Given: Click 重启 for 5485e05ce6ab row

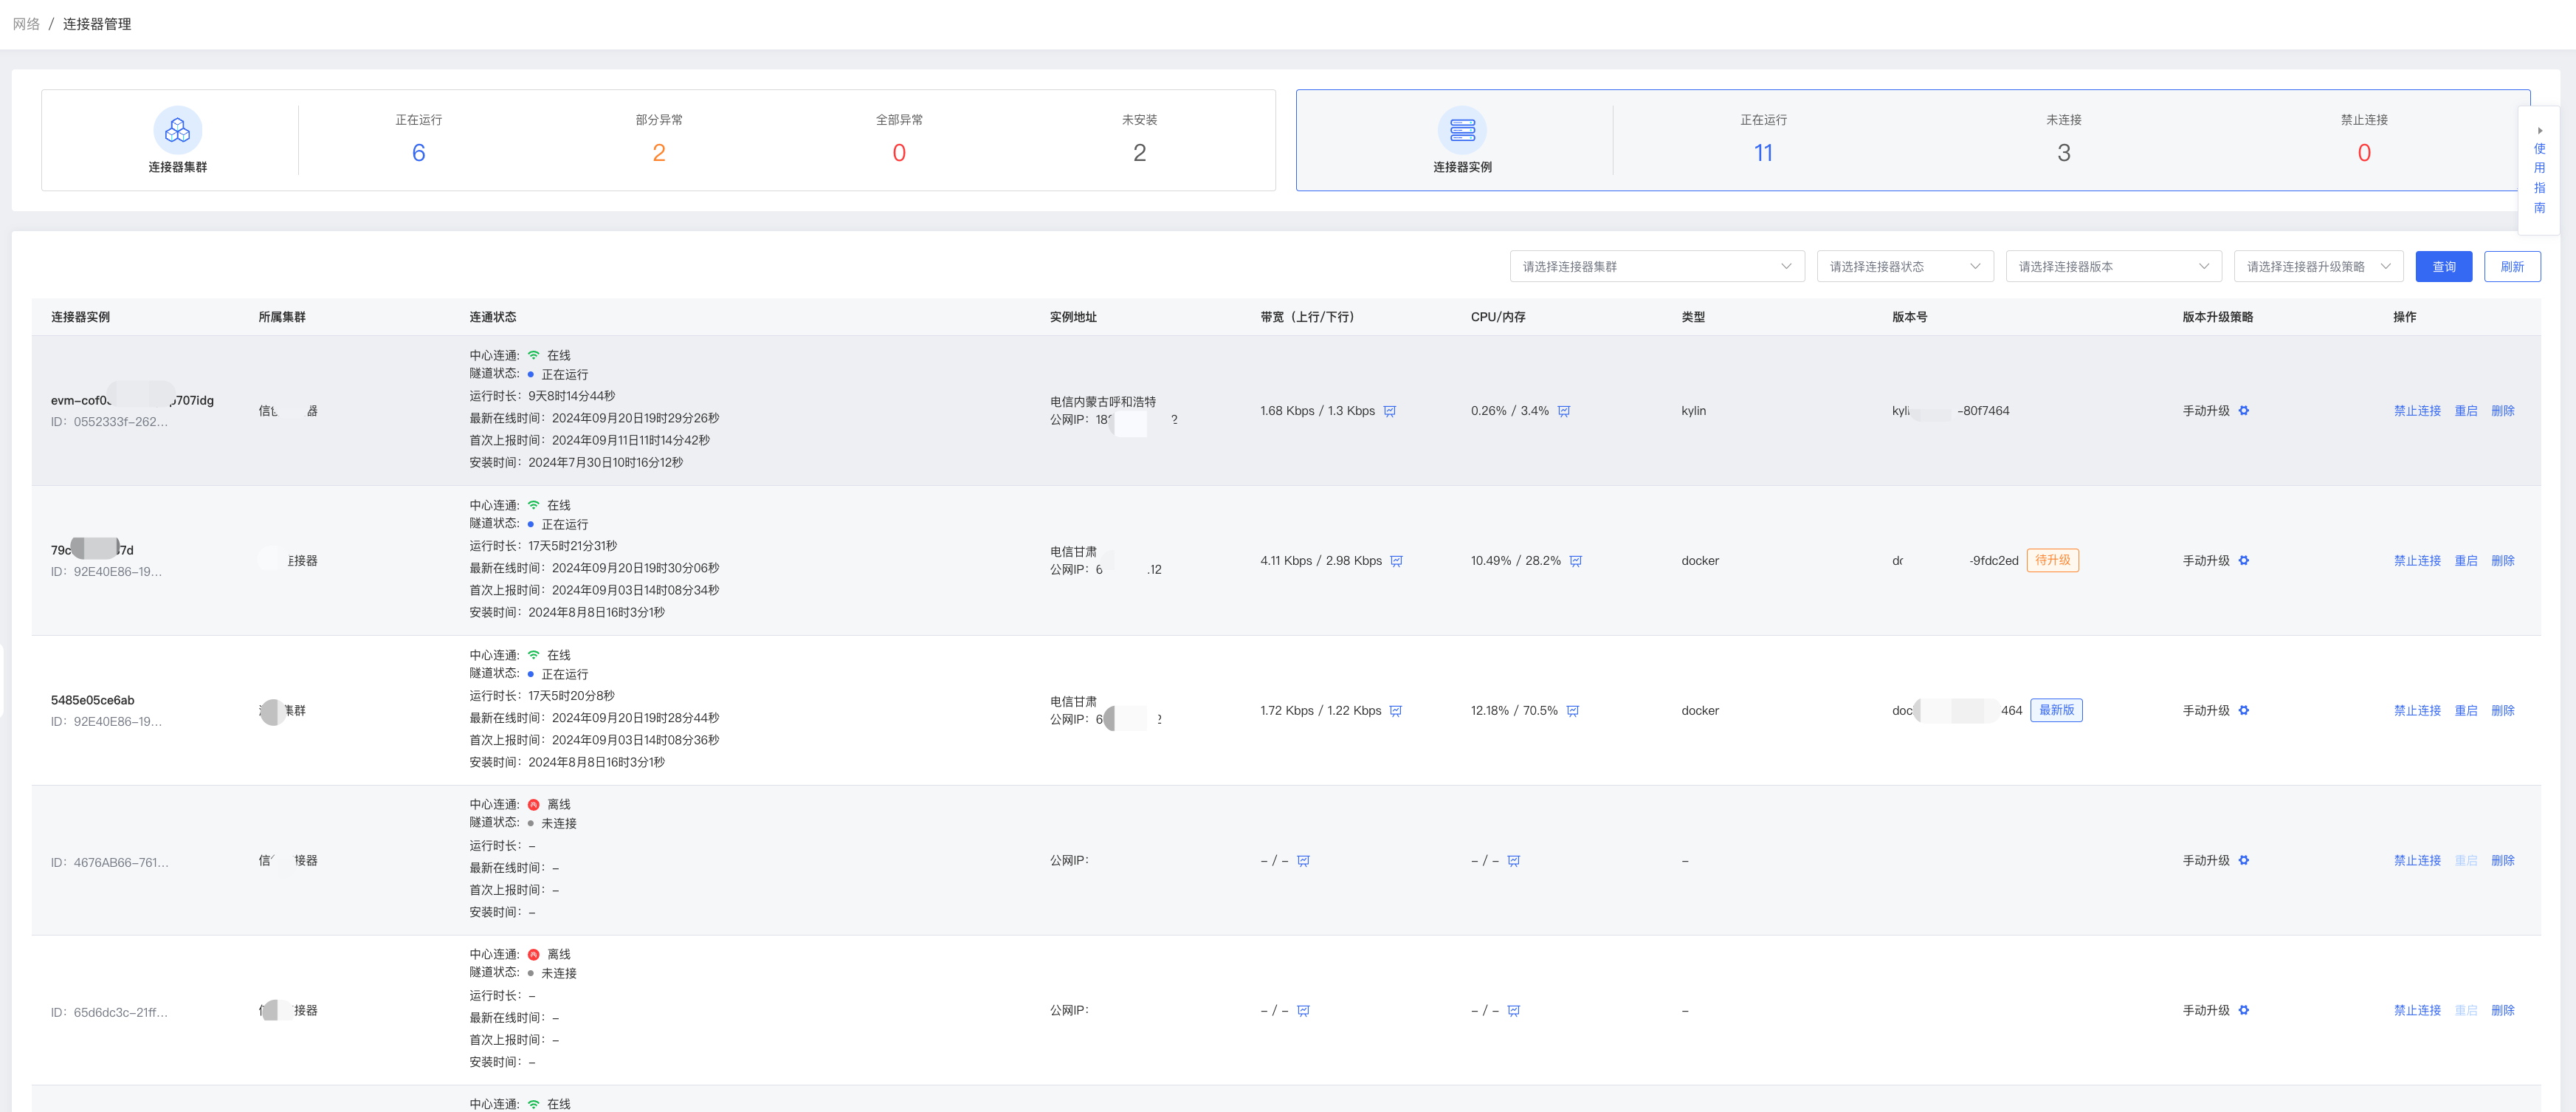Looking at the screenshot, I should [2465, 711].
